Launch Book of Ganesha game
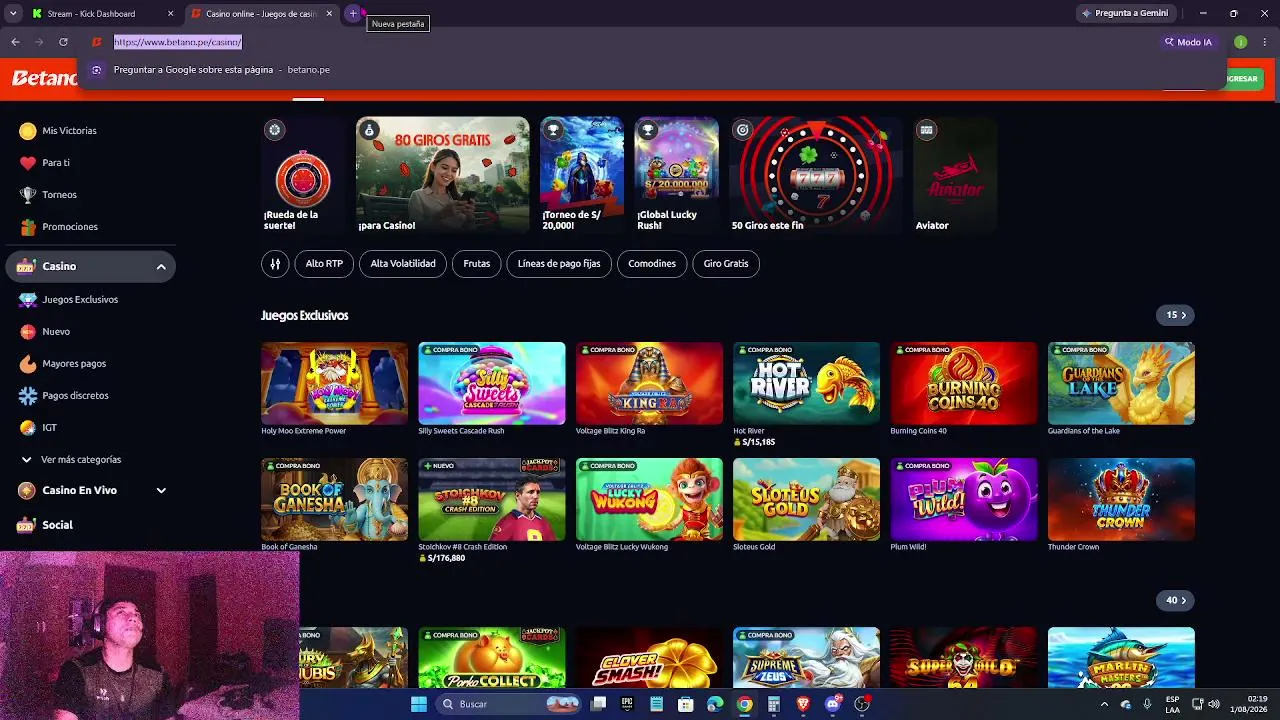This screenshot has height=720, width=1280. pos(334,499)
